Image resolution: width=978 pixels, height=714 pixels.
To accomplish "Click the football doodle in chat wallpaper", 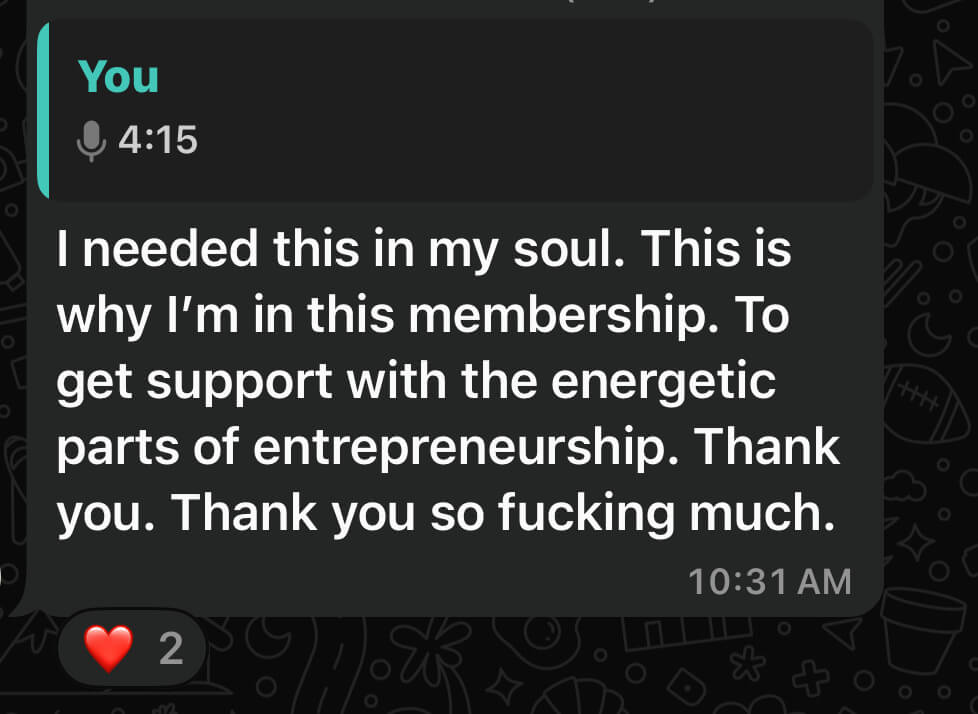I will click(924, 404).
